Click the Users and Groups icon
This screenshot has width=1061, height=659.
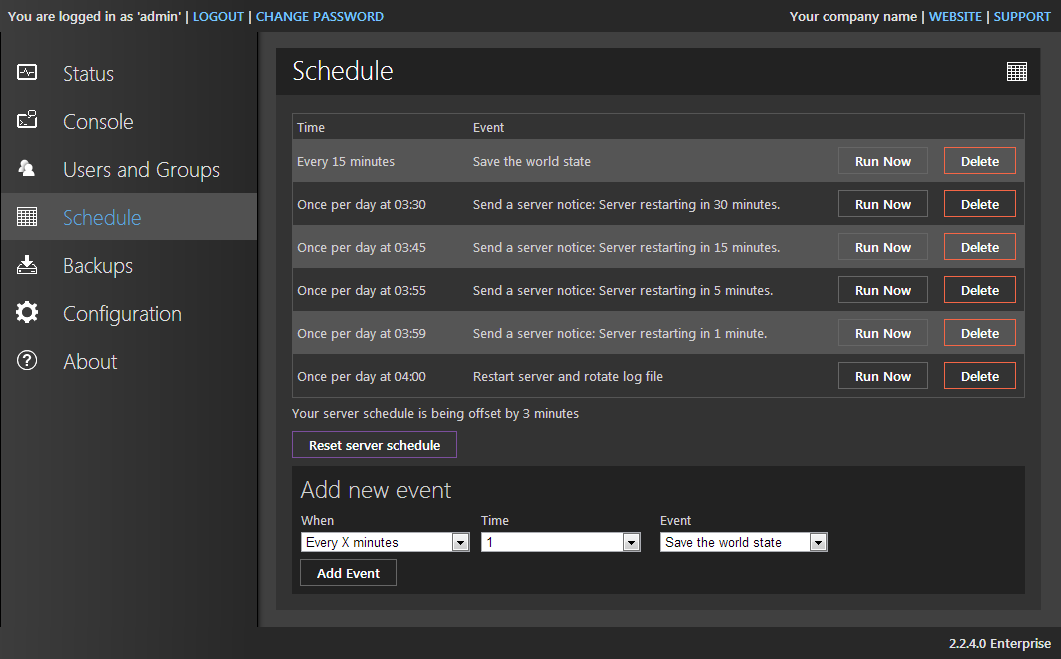coord(27,169)
